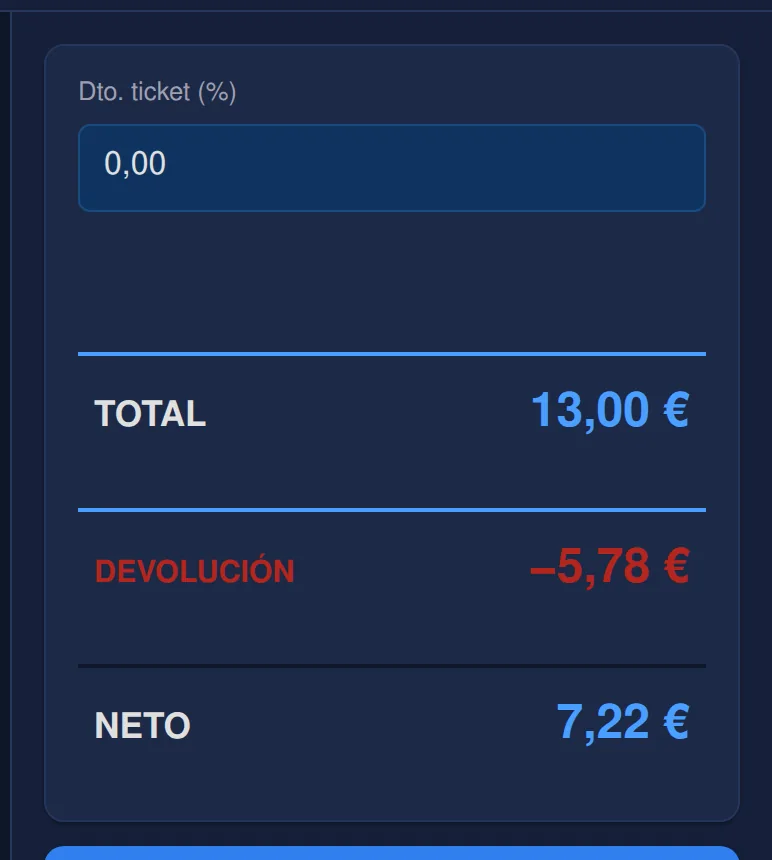This screenshot has width=772, height=860.
Task: Click the euro symbol next to –5,78
Action: click(x=676, y=566)
